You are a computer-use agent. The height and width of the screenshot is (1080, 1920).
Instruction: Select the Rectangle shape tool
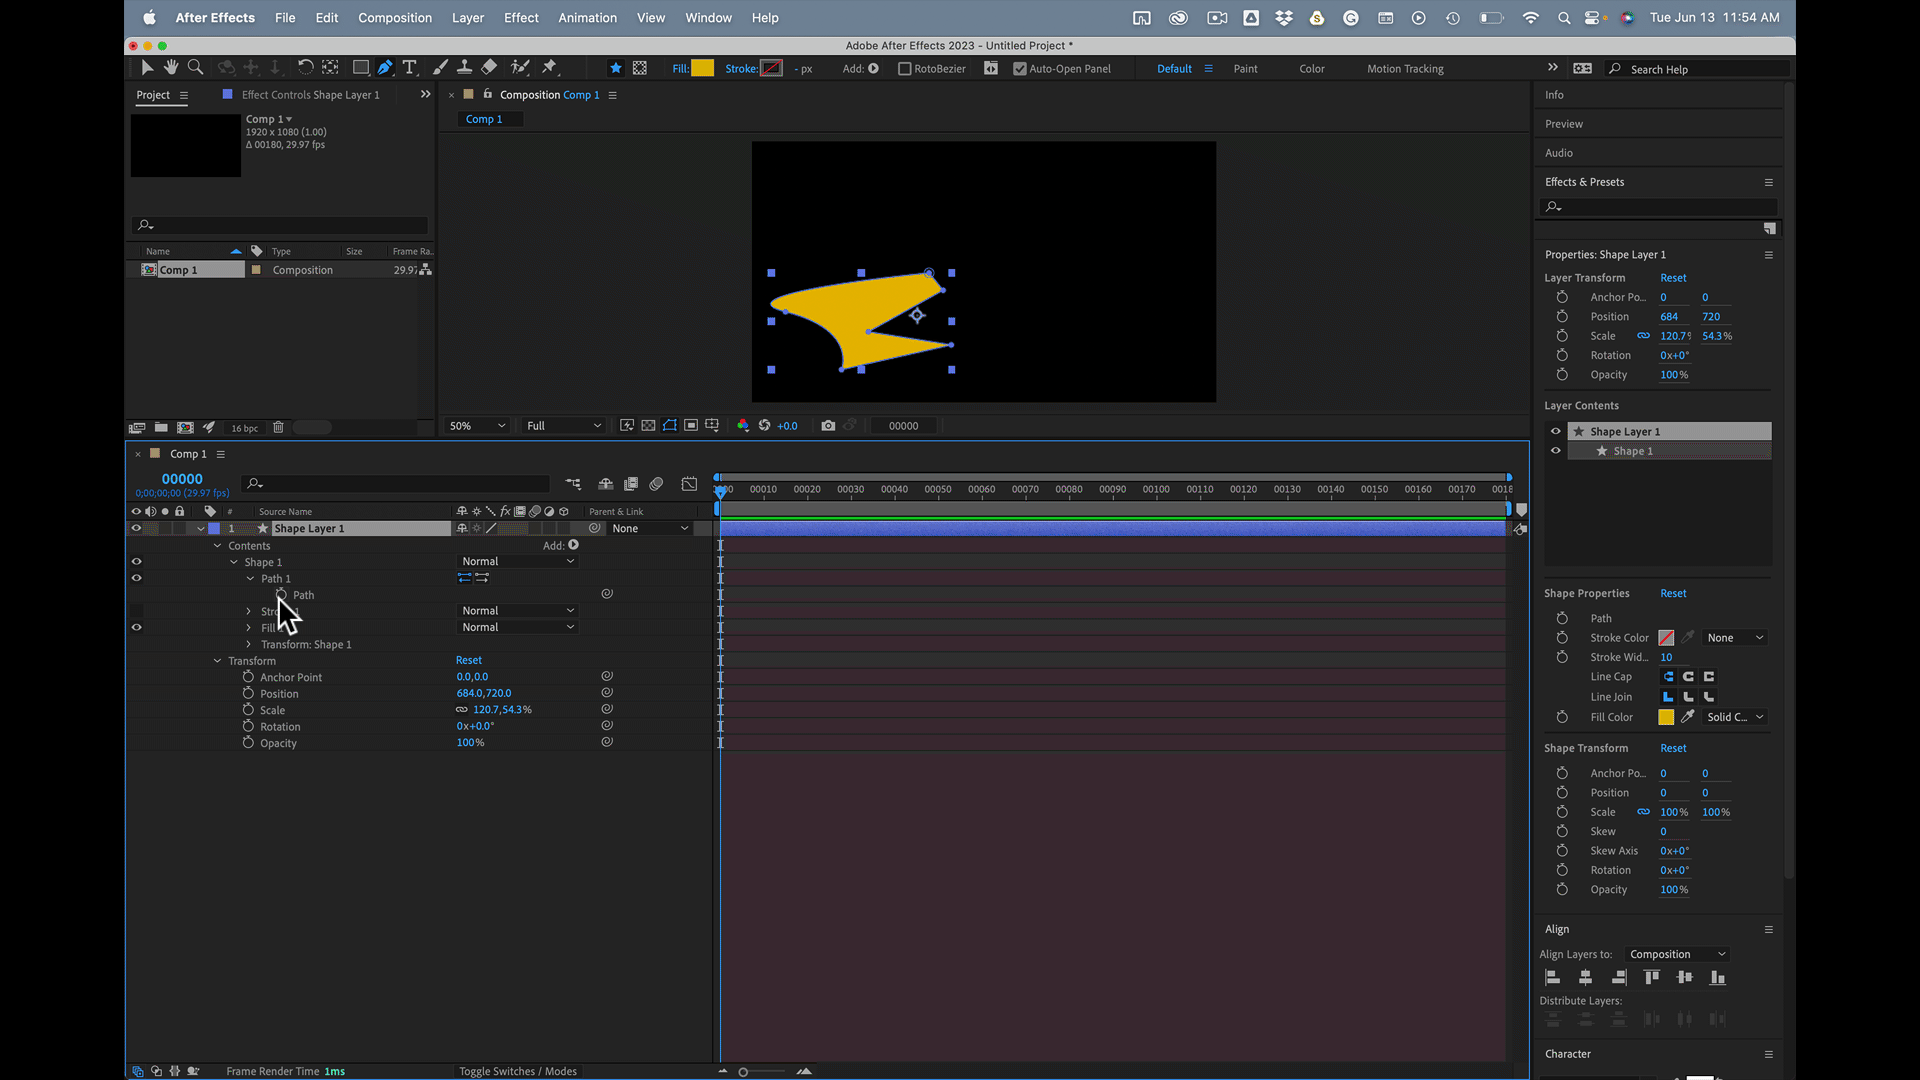pyautogui.click(x=361, y=67)
